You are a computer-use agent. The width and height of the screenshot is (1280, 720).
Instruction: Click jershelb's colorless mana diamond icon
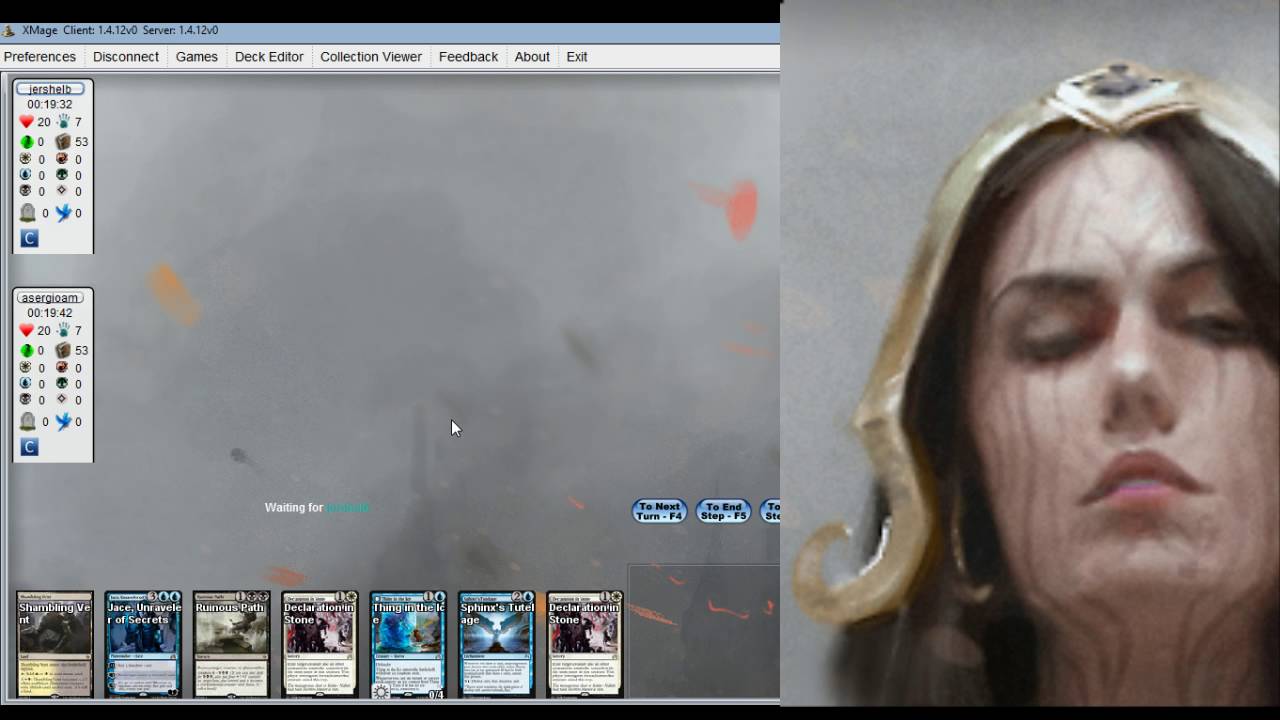pyautogui.click(x=62, y=191)
